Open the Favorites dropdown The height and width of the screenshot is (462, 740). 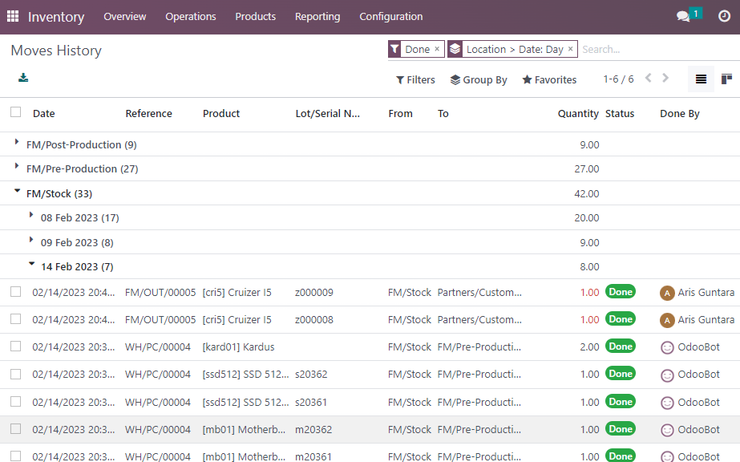[549, 80]
